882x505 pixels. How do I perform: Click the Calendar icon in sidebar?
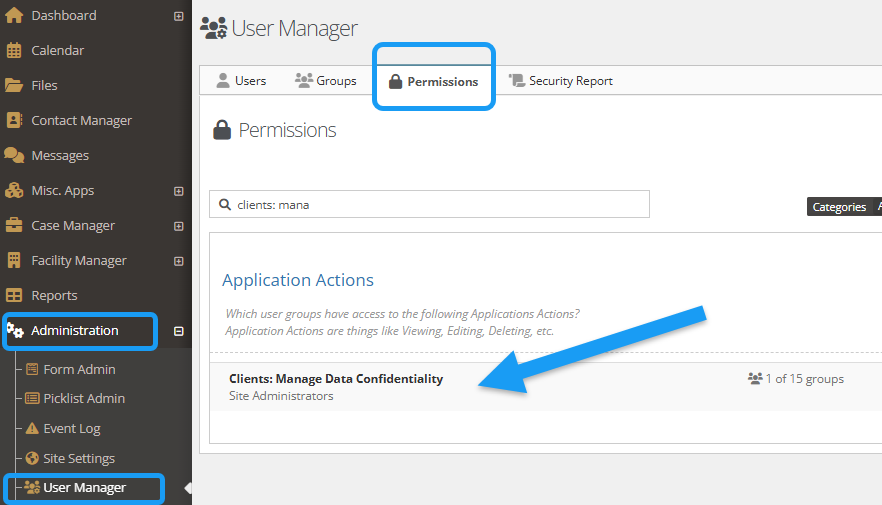[x=14, y=51]
